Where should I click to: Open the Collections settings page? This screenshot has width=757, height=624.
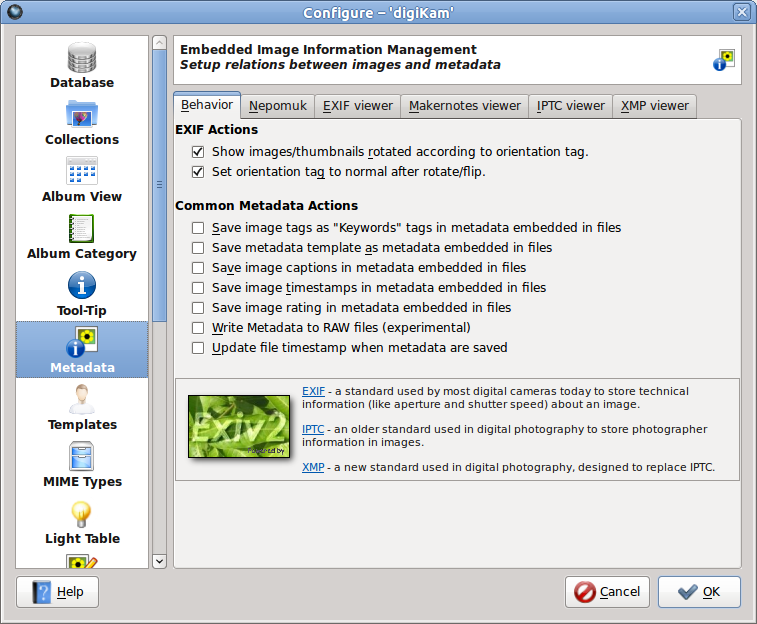pyautogui.click(x=82, y=123)
